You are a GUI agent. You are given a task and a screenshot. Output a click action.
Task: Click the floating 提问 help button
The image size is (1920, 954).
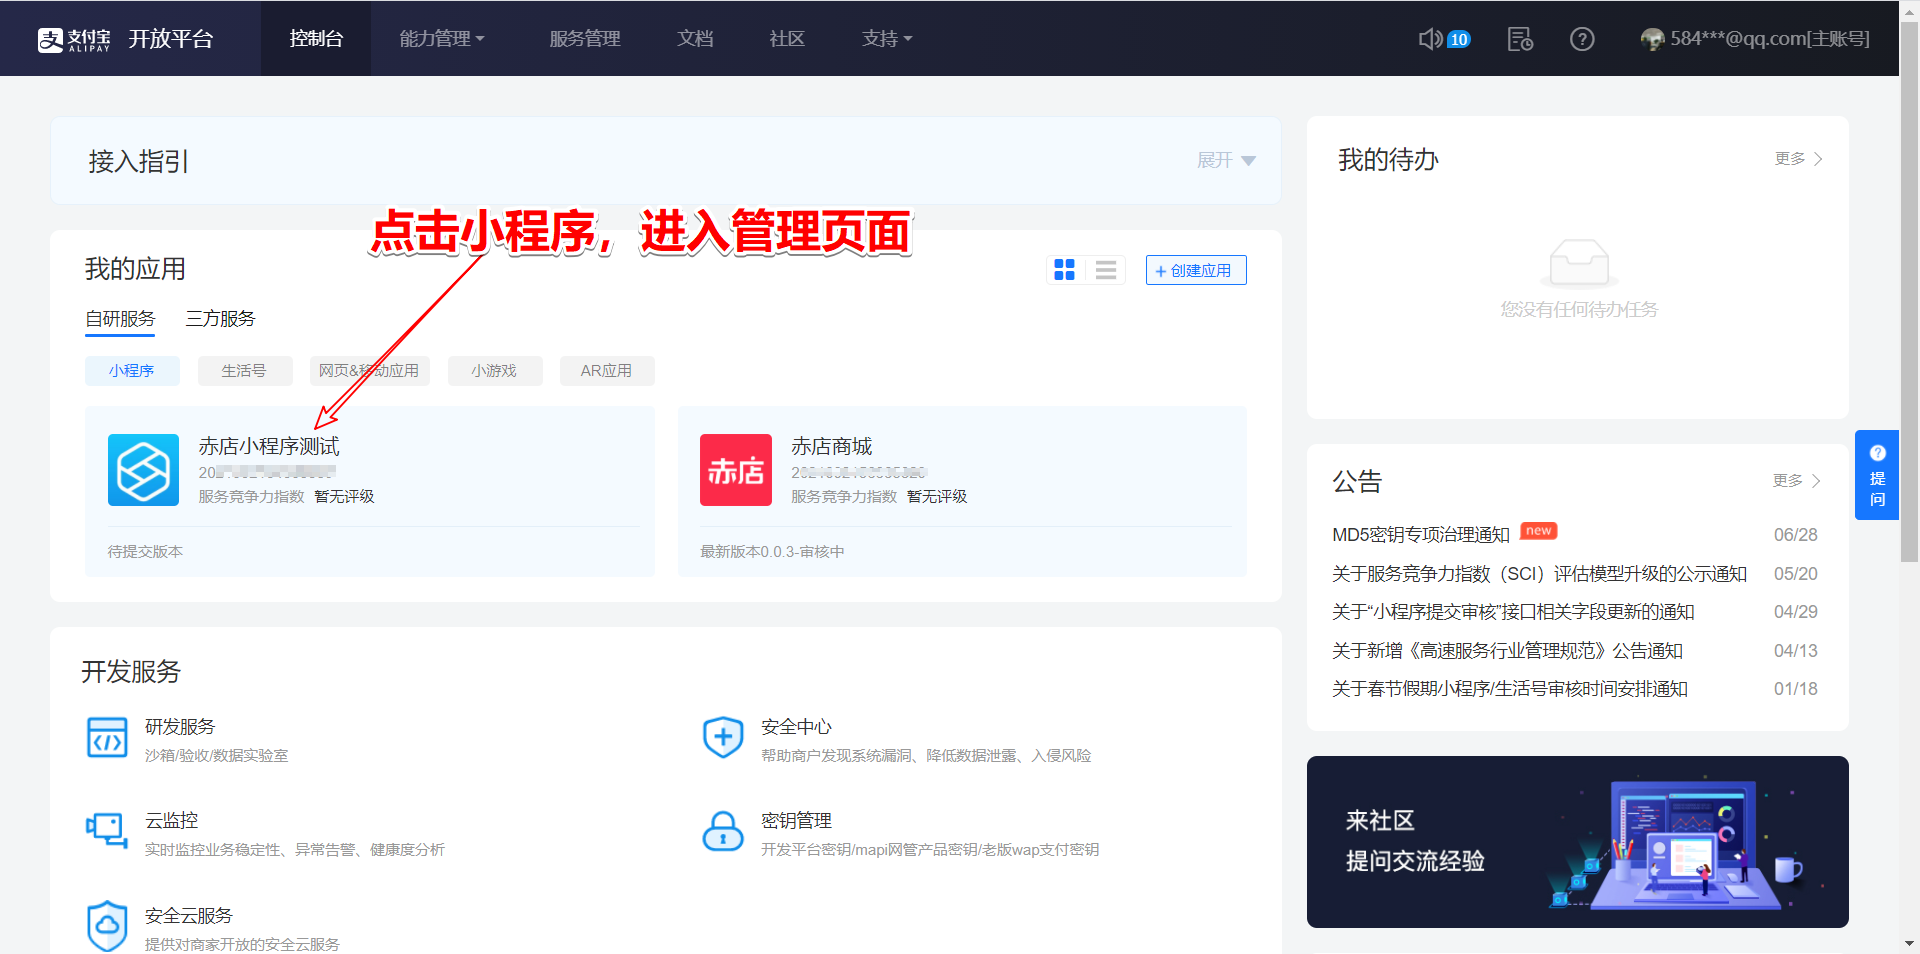pyautogui.click(x=1877, y=475)
